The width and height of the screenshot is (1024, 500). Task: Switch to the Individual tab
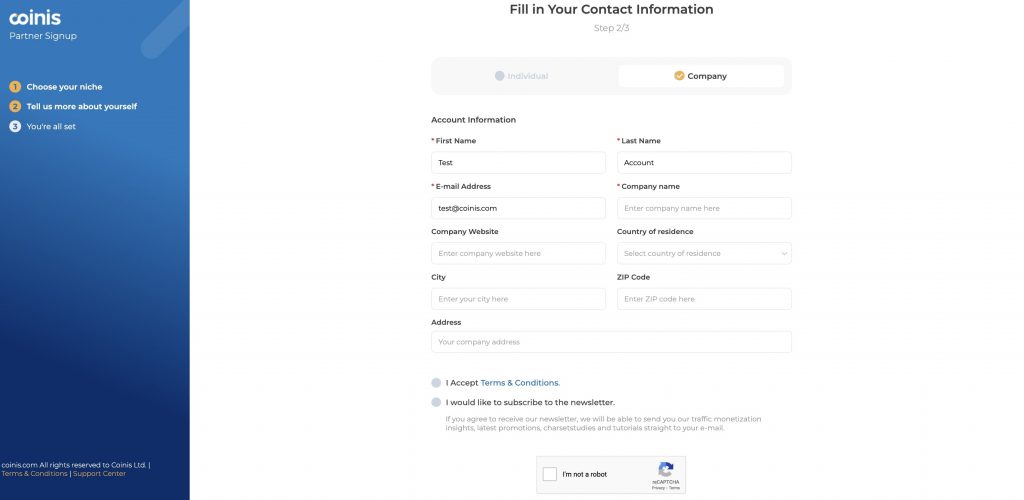(x=522, y=76)
